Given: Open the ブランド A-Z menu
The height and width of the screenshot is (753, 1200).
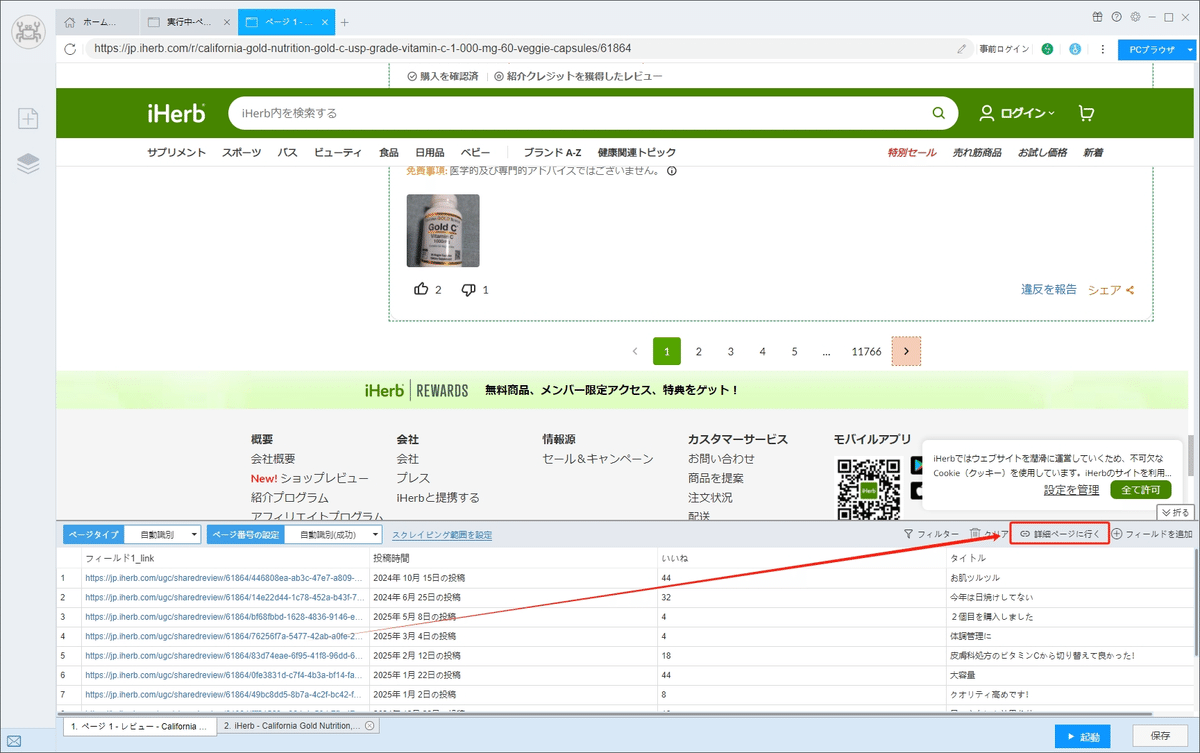Looking at the screenshot, I should coord(552,152).
